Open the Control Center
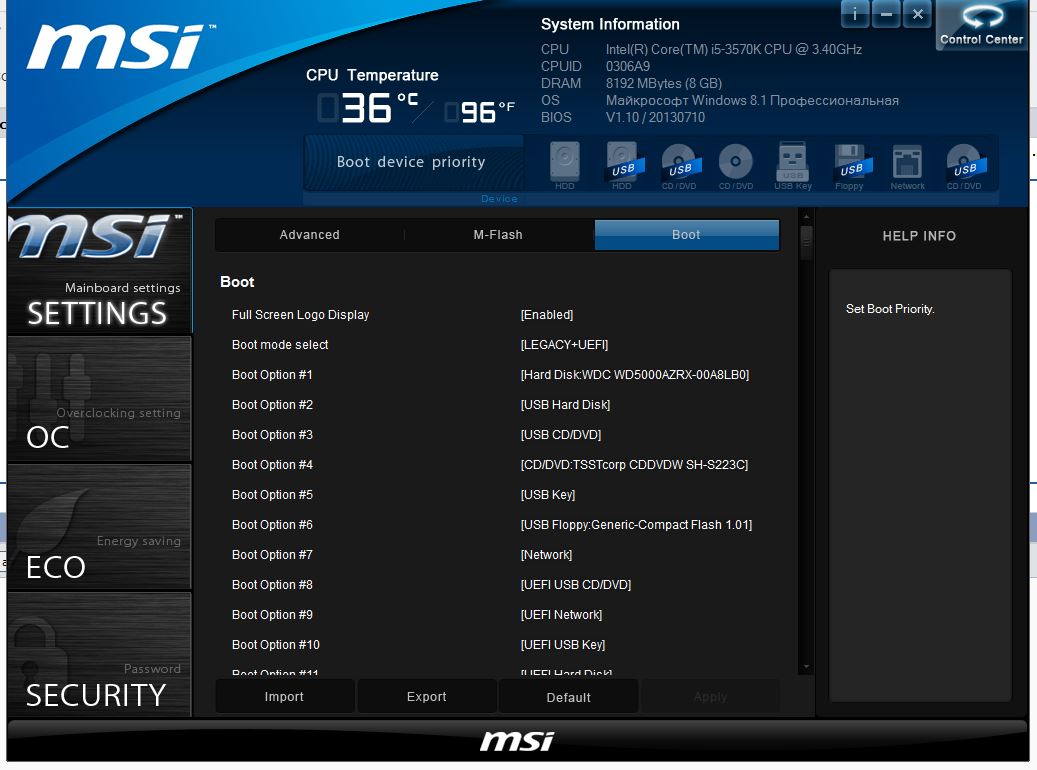1037x770 pixels. [x=981, y=25]
